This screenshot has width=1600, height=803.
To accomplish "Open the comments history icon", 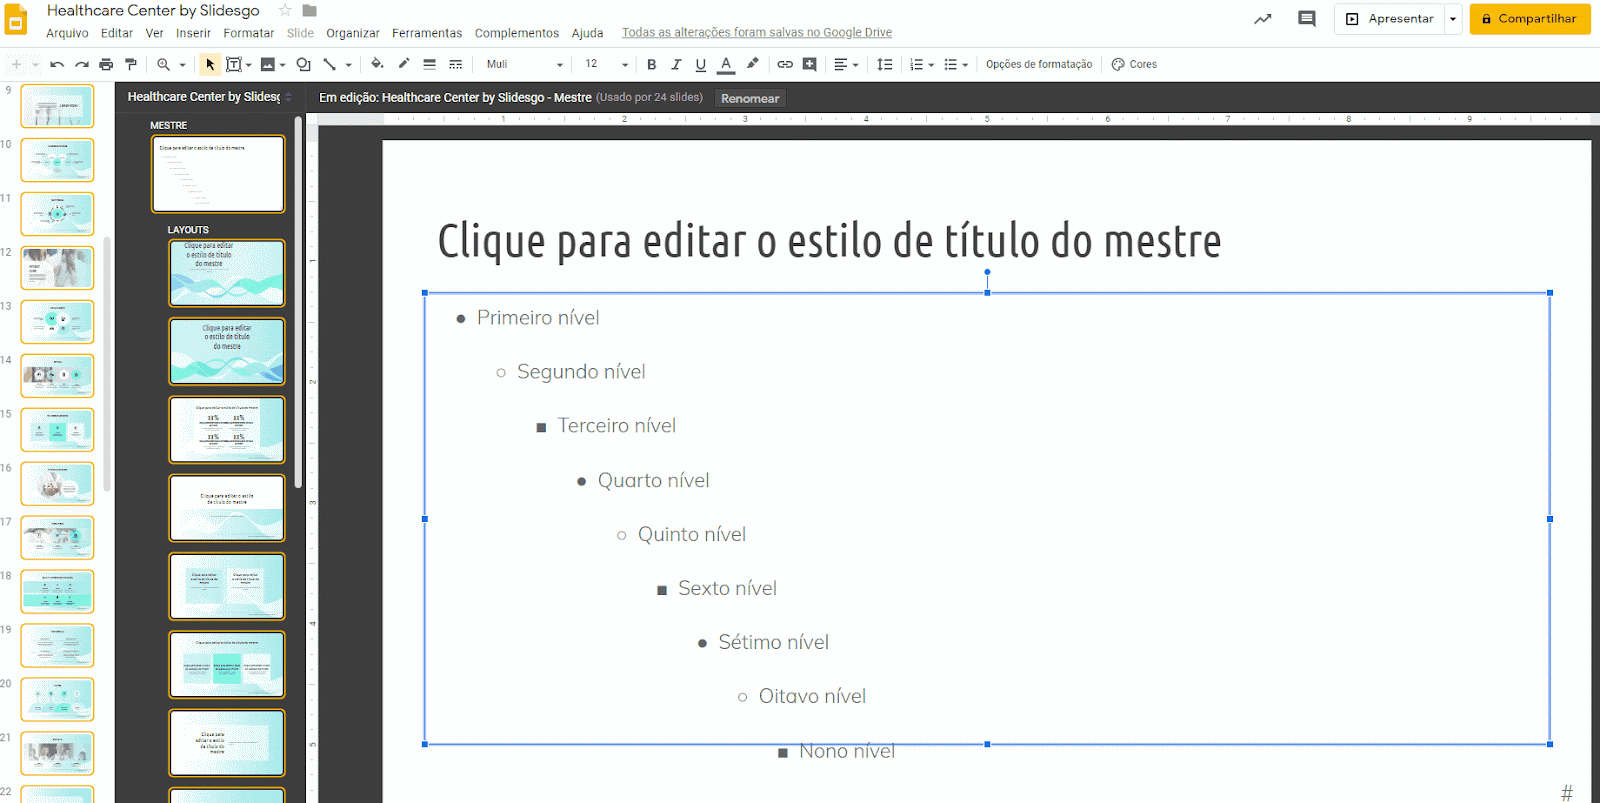I will tap(1306, 19).
